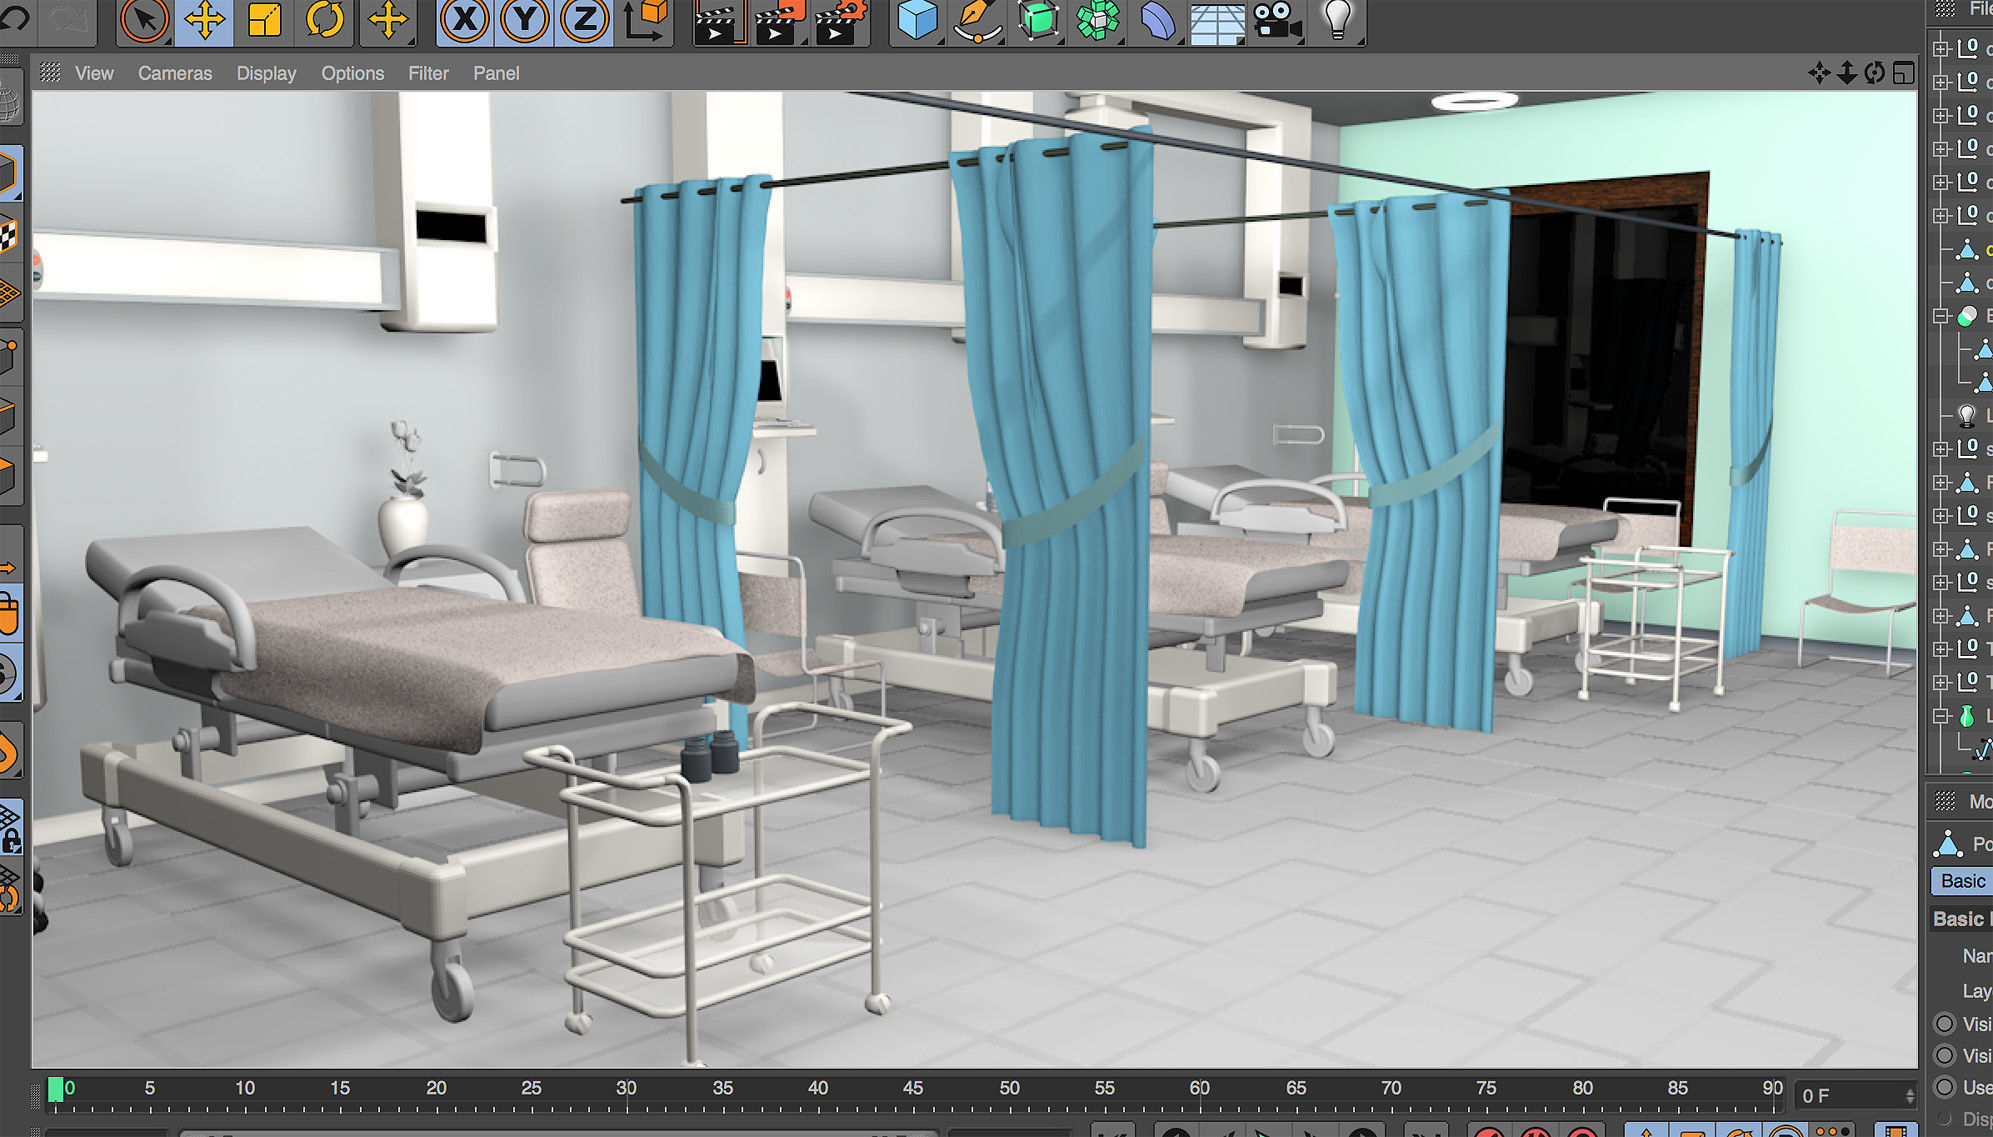Viewport: 1993px width, 1137px height.
Task: Click the Bend deformer icon
Action: [1158, 20]
